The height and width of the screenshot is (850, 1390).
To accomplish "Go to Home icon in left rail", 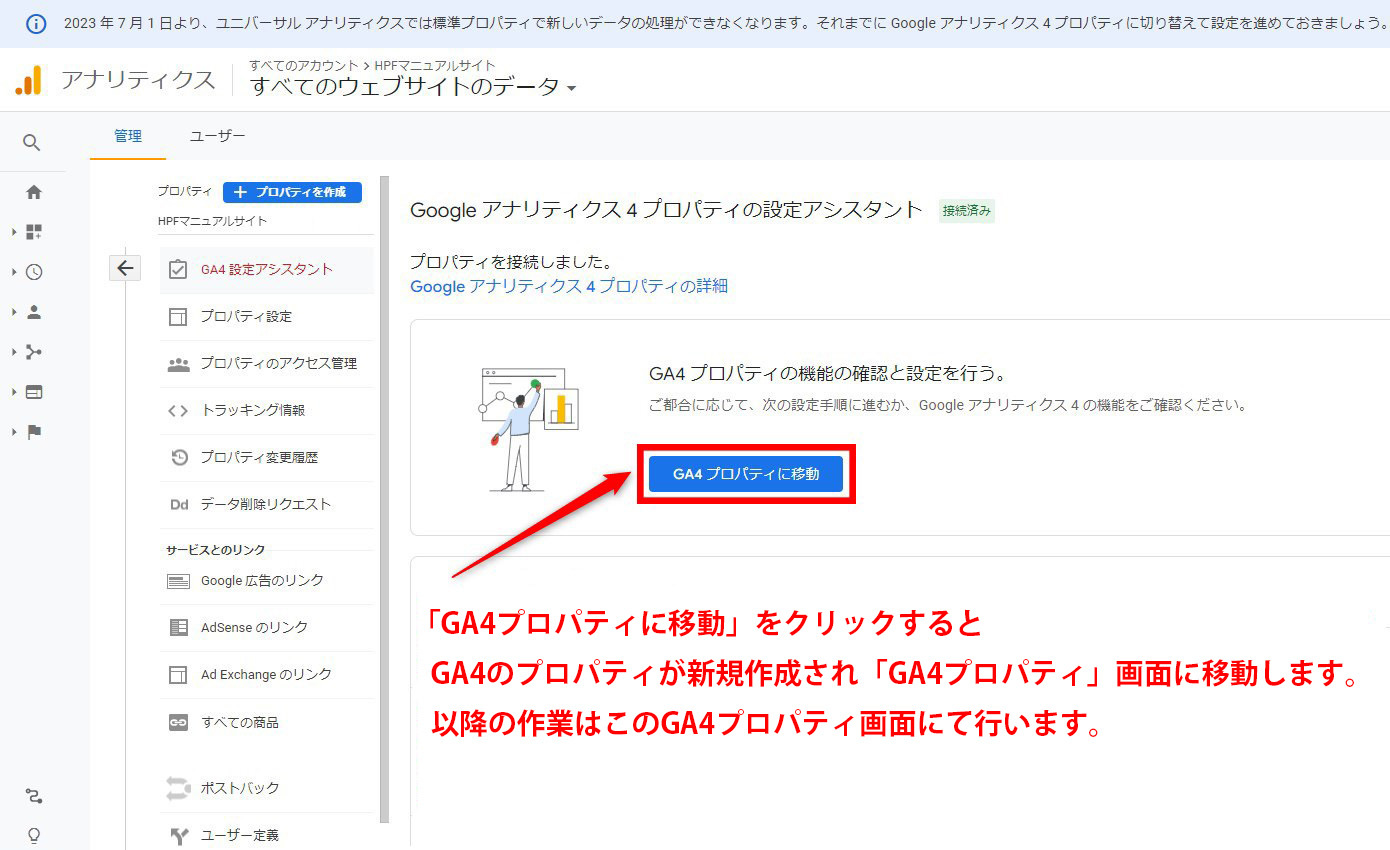I will tap(34, 192).
